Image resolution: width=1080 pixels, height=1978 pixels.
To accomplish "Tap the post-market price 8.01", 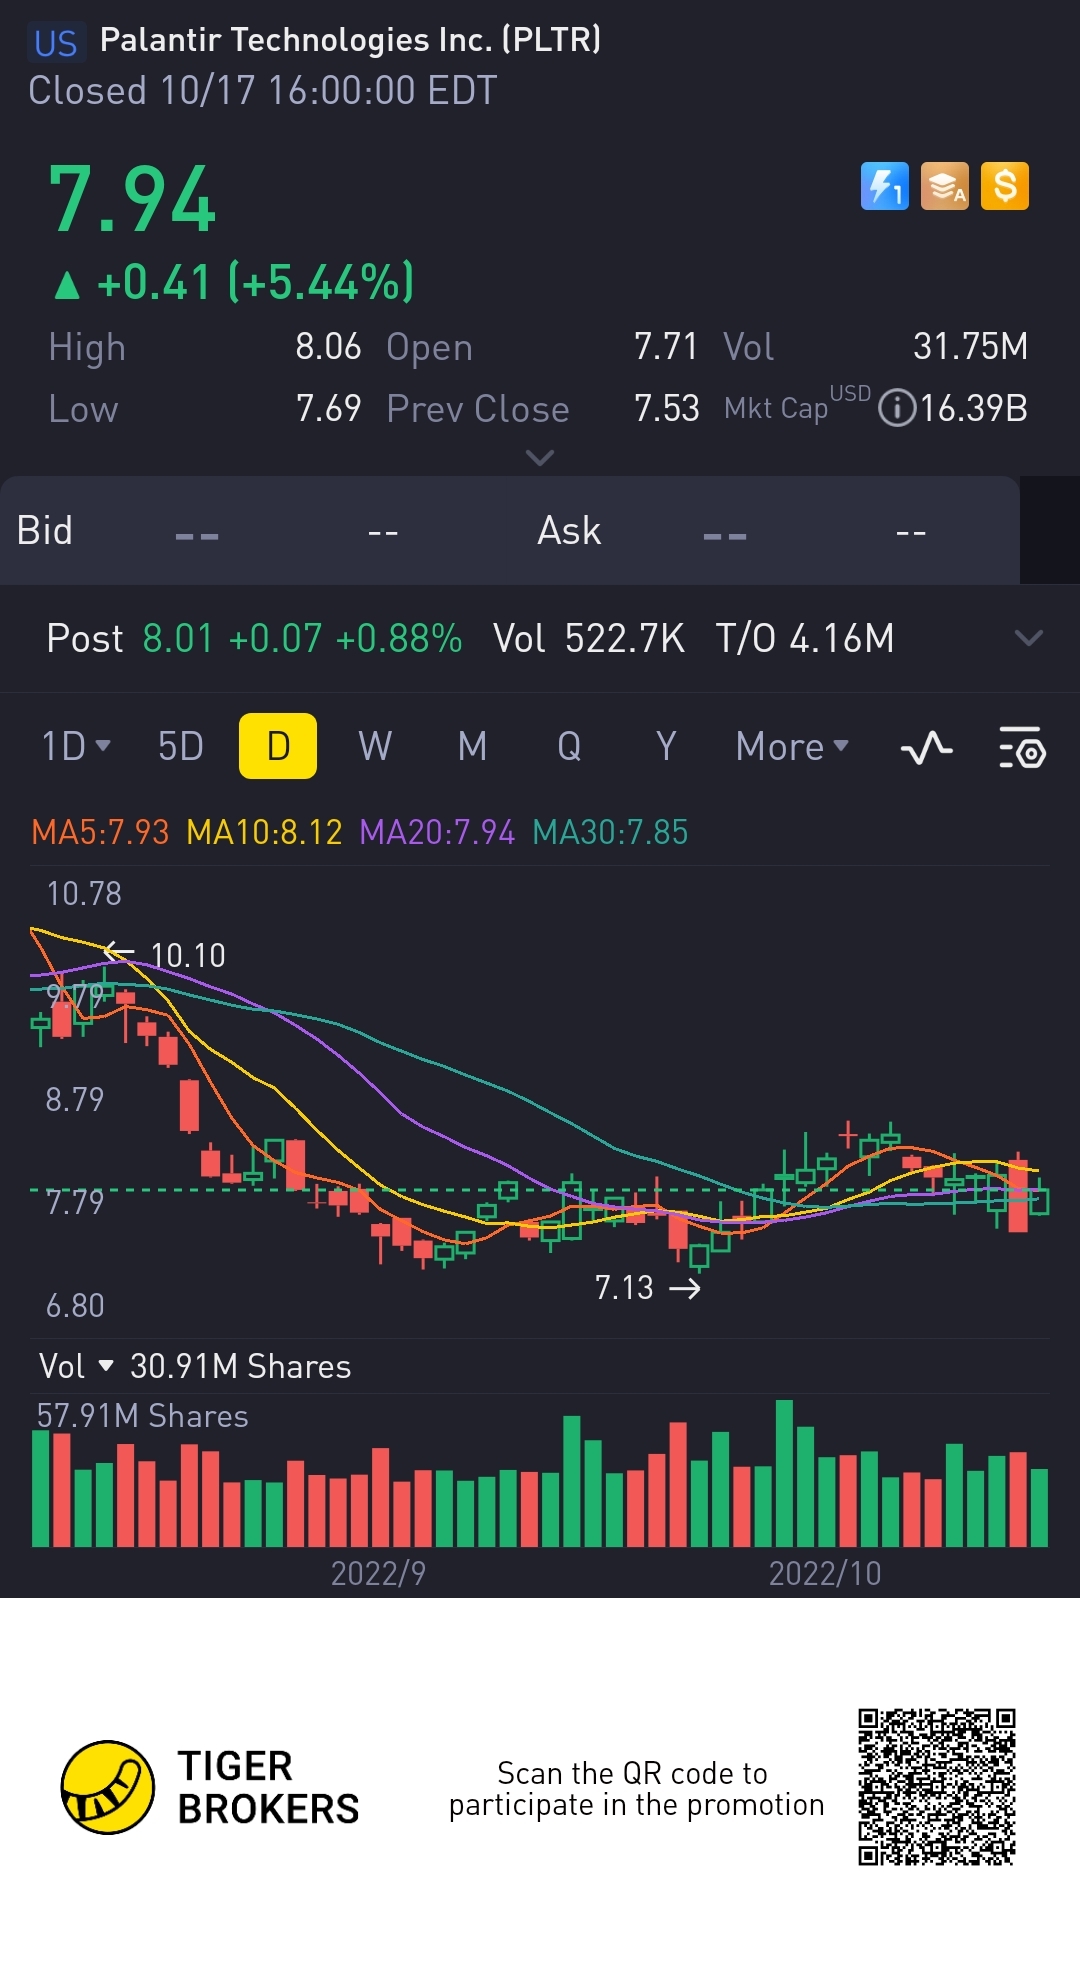I will (178, 638).
